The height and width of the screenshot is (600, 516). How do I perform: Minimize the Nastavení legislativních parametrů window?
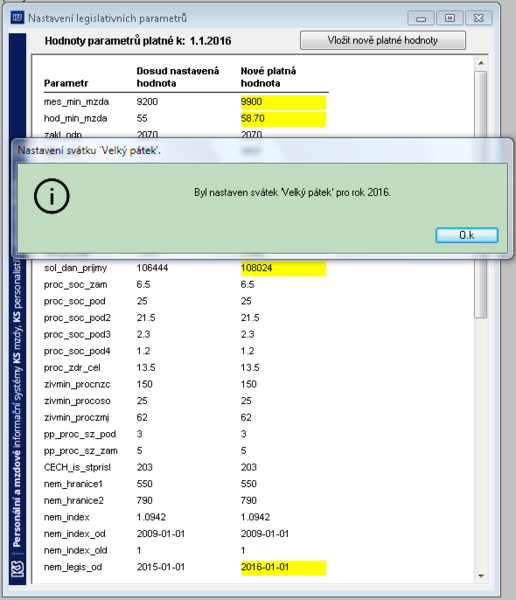[x=421, y=18]
